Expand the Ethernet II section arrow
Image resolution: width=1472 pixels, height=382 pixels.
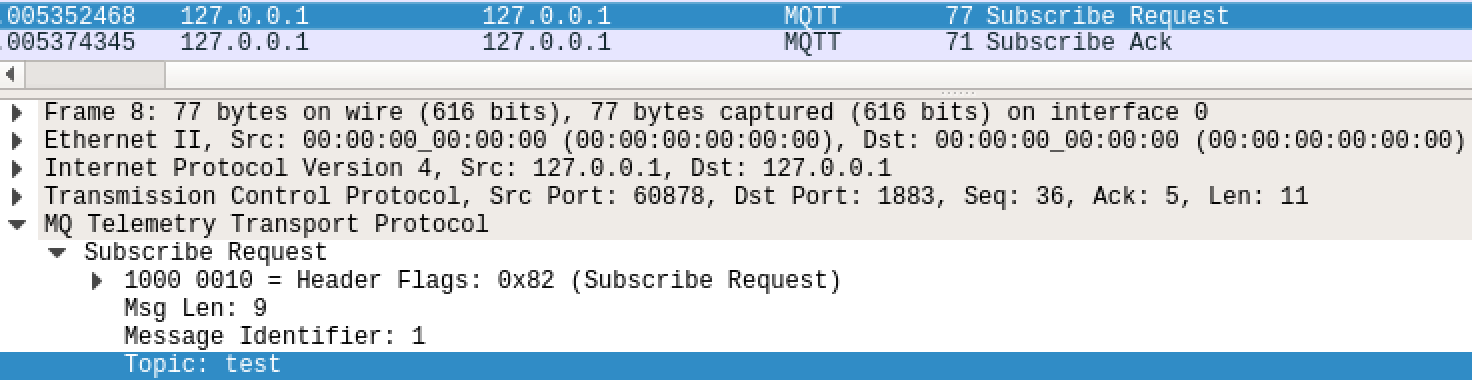pyautogui.click(x=17, y=140)
